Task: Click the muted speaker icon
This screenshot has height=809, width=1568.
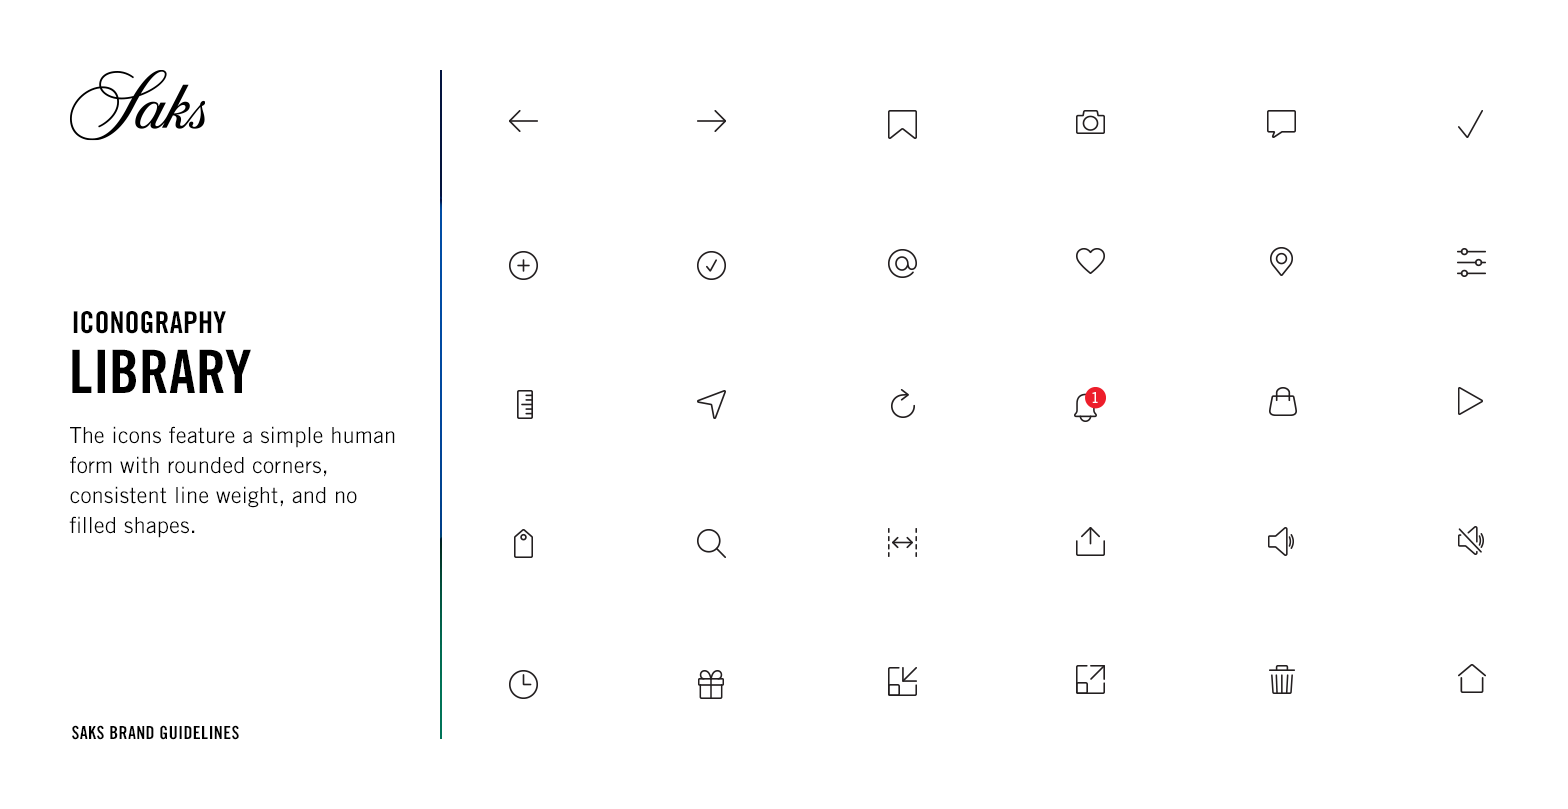Action: (1471, 541)
